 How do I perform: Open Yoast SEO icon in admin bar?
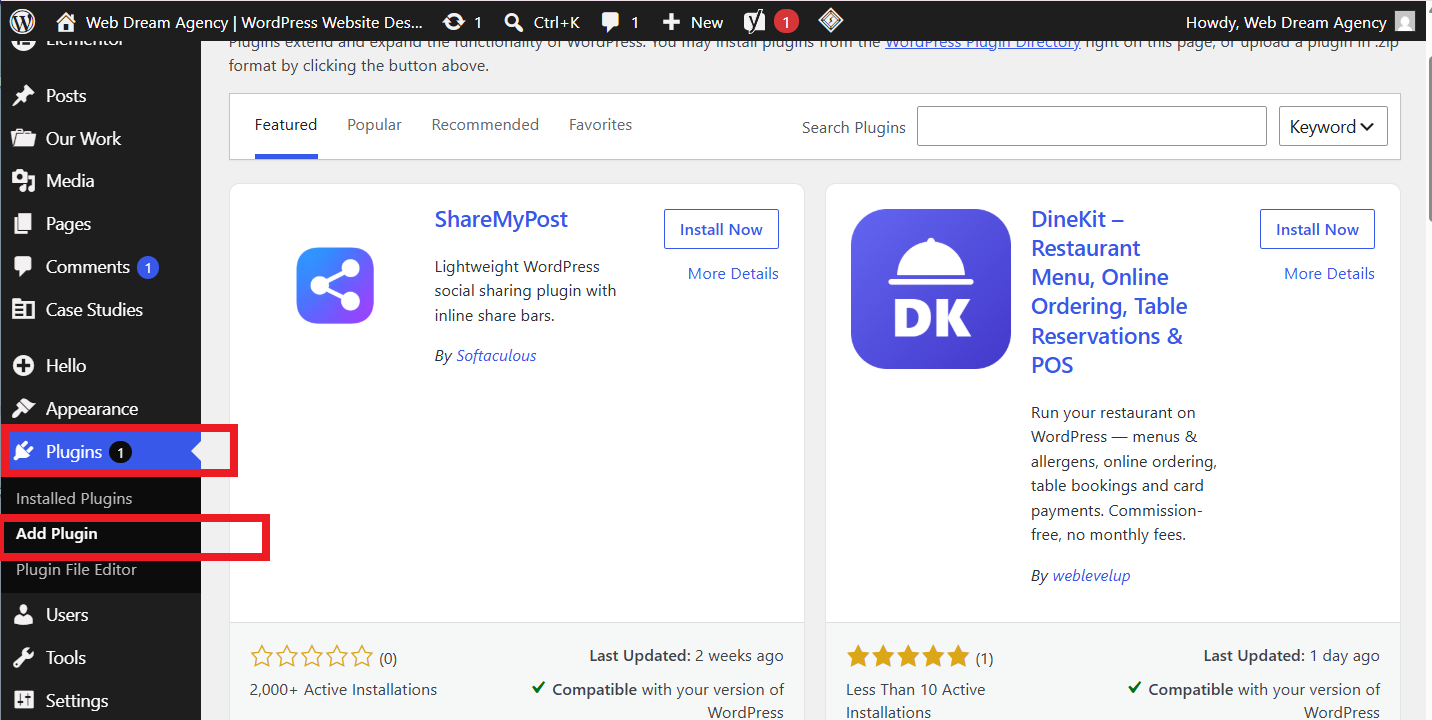click(x=756, y=21)
